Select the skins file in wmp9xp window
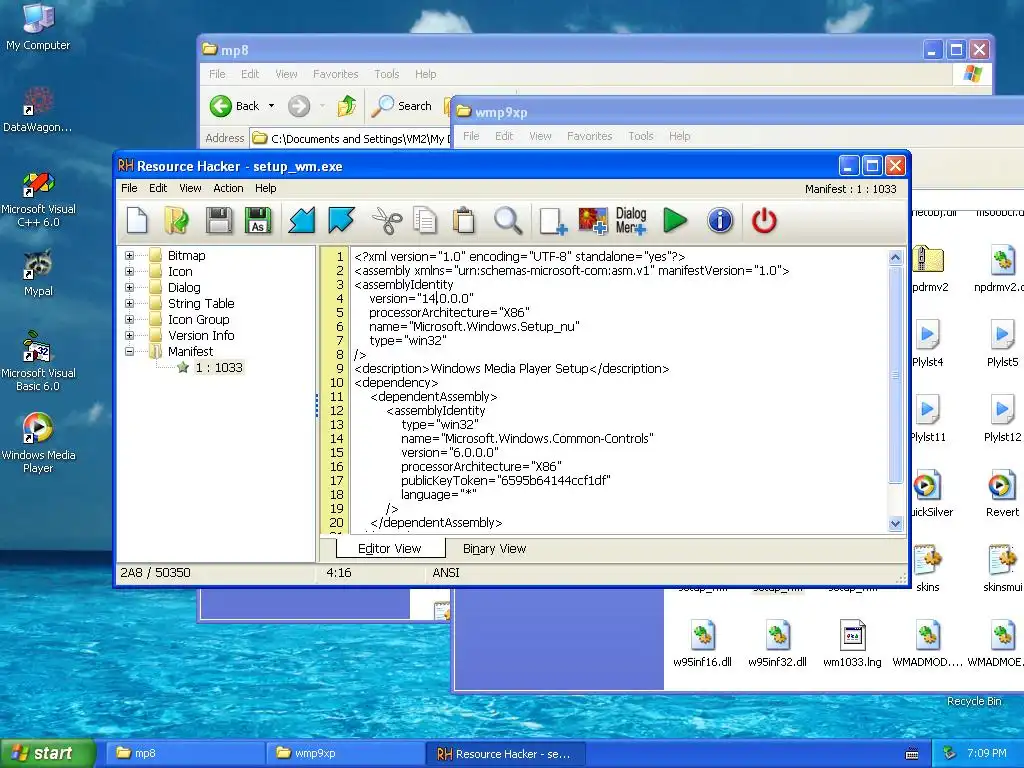 pos(927,568)
